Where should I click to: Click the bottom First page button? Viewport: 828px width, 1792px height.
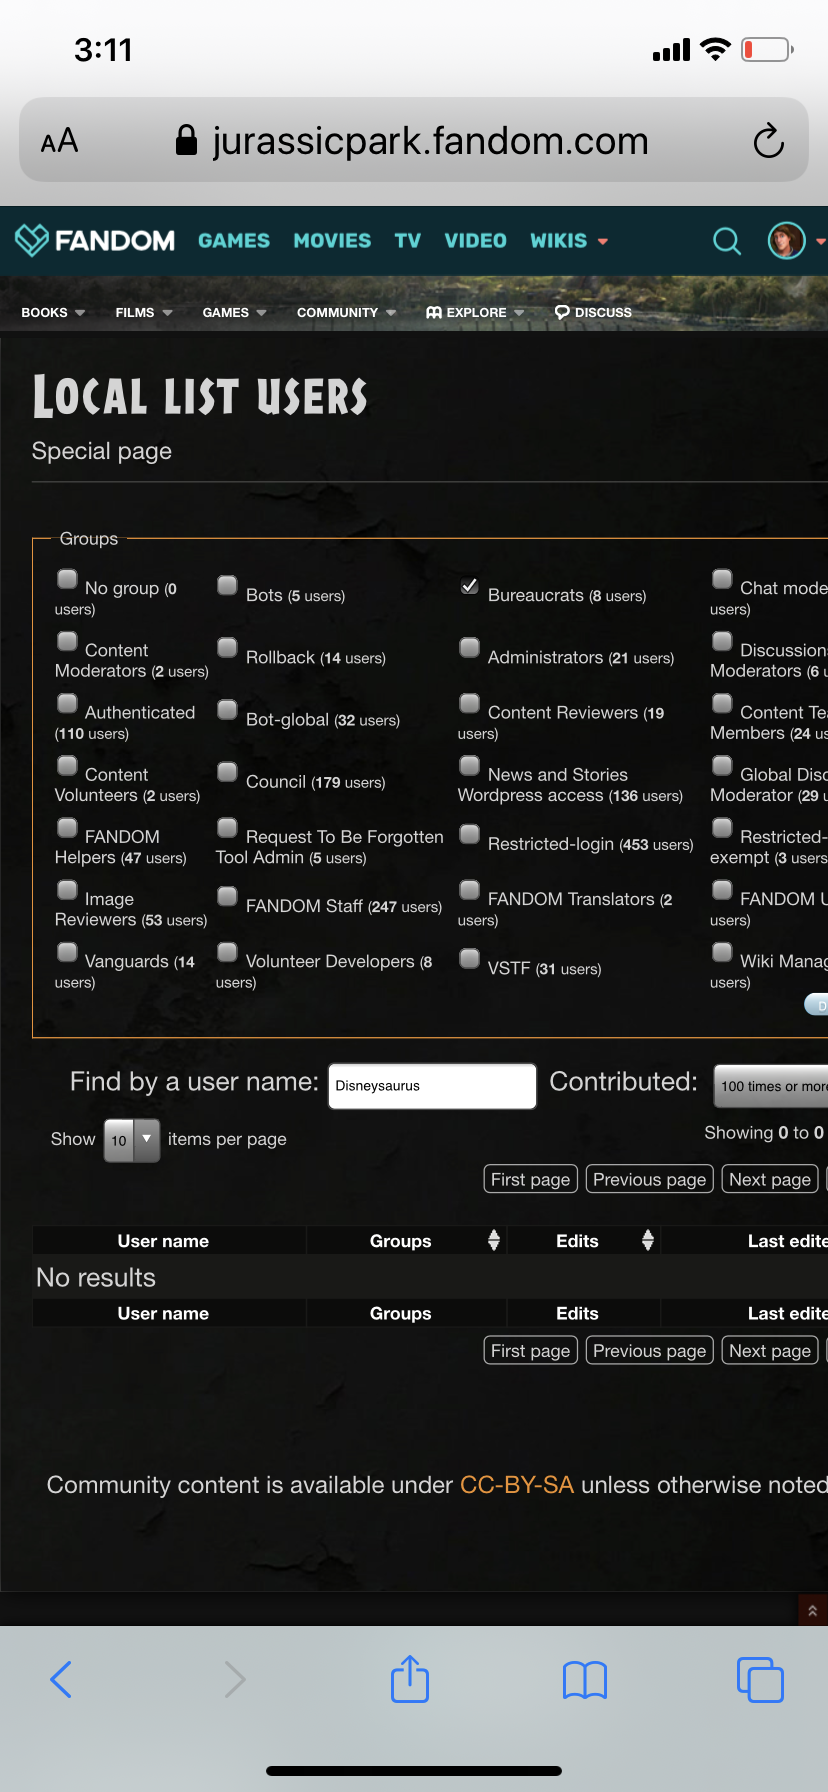point(530,1351)
